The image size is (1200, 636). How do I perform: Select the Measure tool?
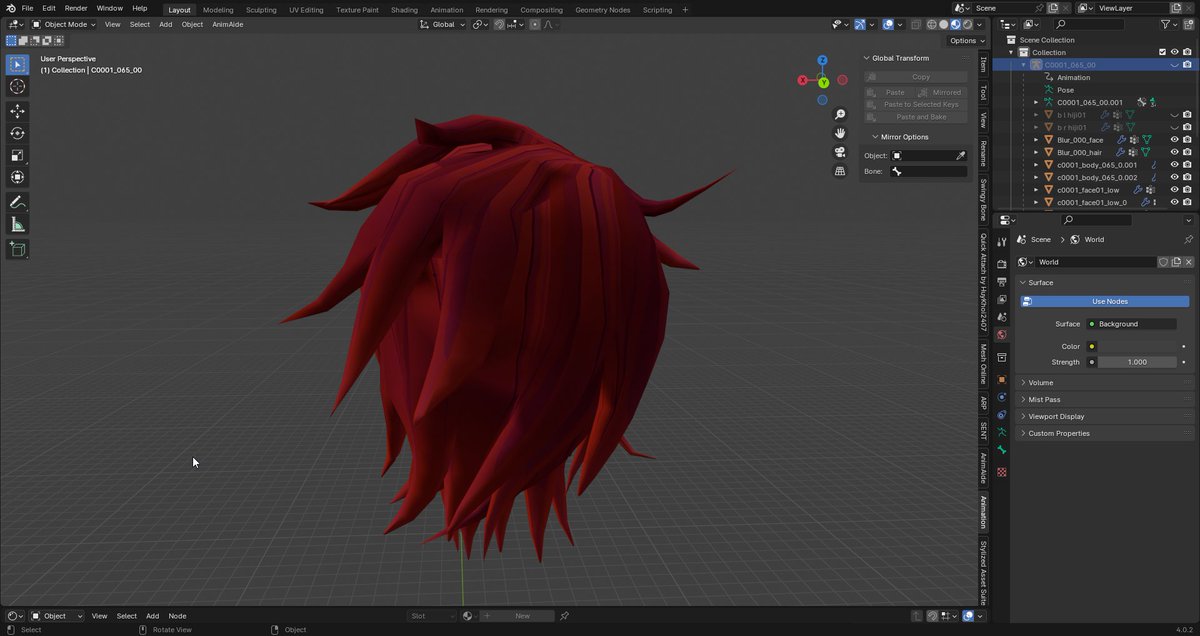click(x=17, y=224)
